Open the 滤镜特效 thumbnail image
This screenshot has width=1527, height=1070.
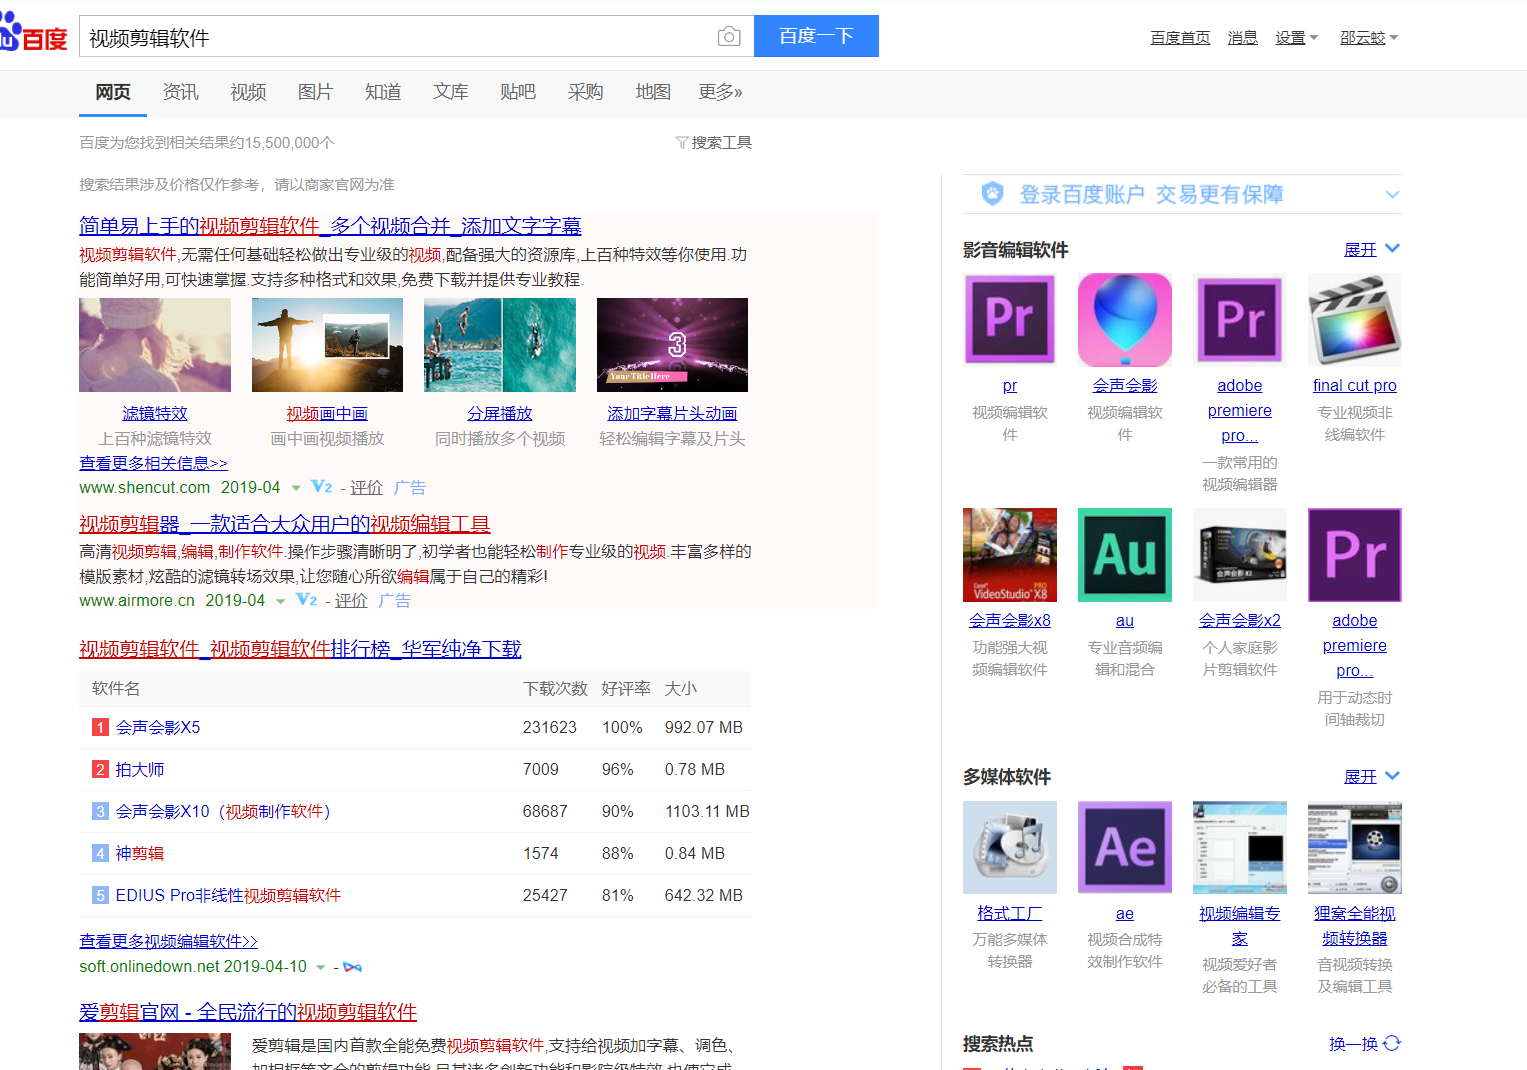coord(155,345)
